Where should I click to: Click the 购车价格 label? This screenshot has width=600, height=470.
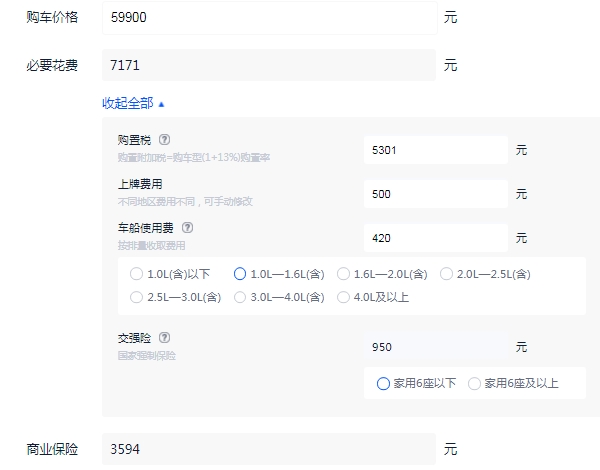click(x=52, y=17)
